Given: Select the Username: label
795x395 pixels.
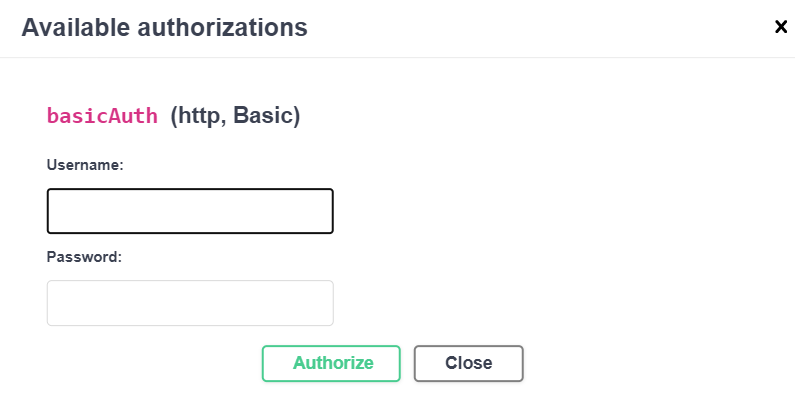Looking at the screenshot, I should point(85,165).
